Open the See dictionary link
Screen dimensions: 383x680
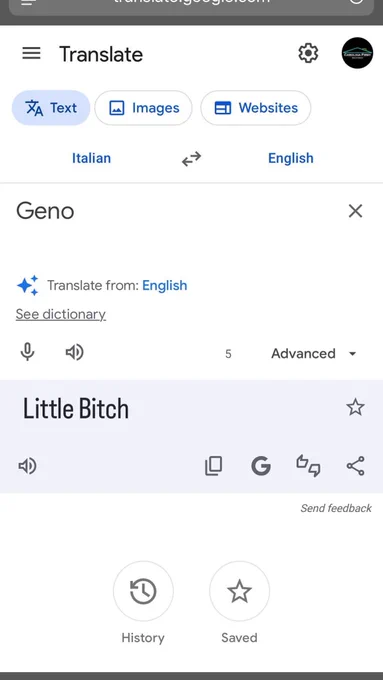point(61,314)
